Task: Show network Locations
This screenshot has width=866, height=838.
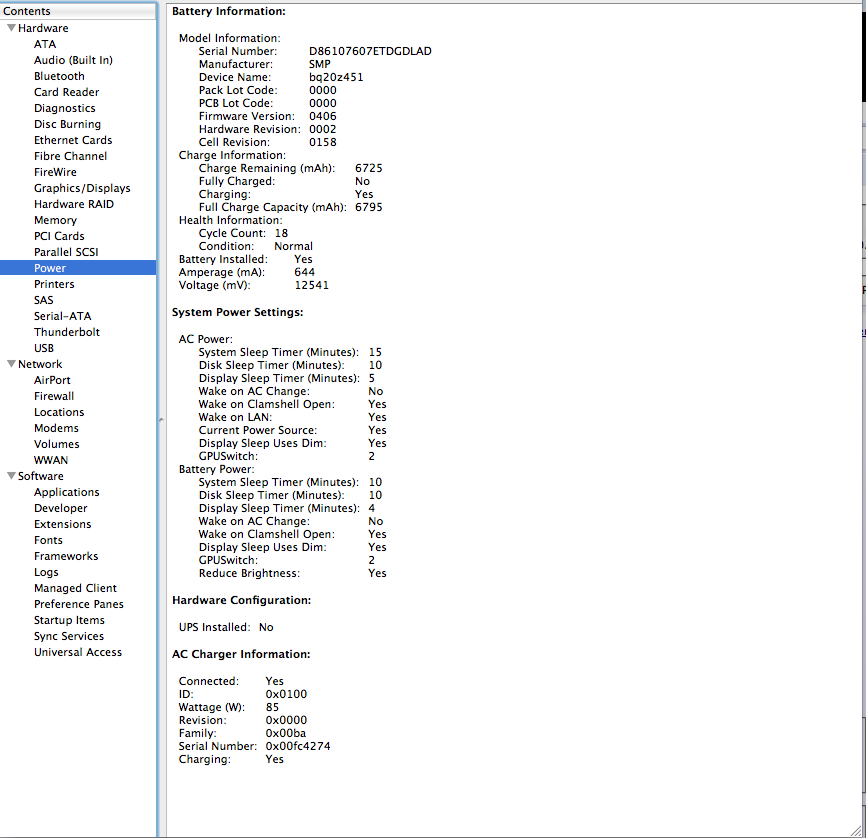Action: [x=59, y=413]
